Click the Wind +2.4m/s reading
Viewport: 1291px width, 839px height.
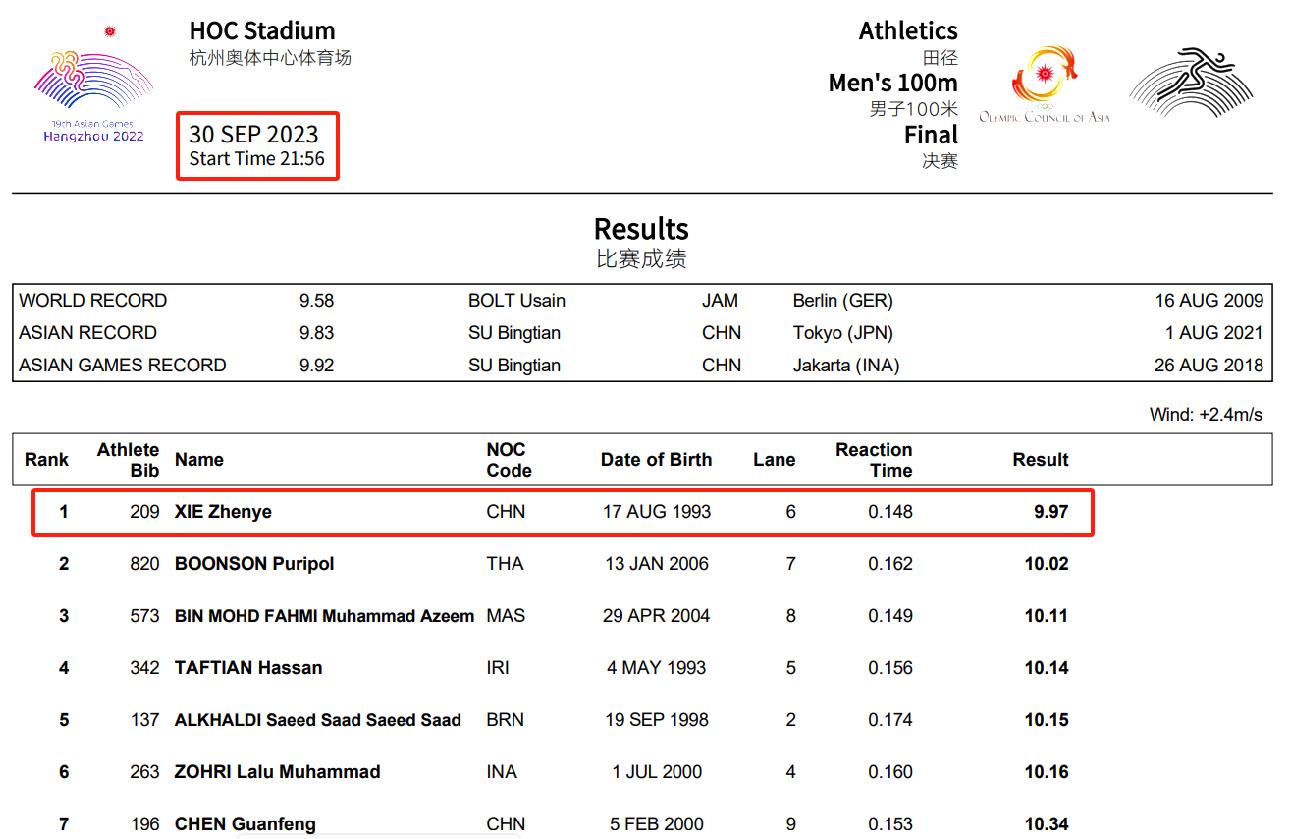(1206, 415)
